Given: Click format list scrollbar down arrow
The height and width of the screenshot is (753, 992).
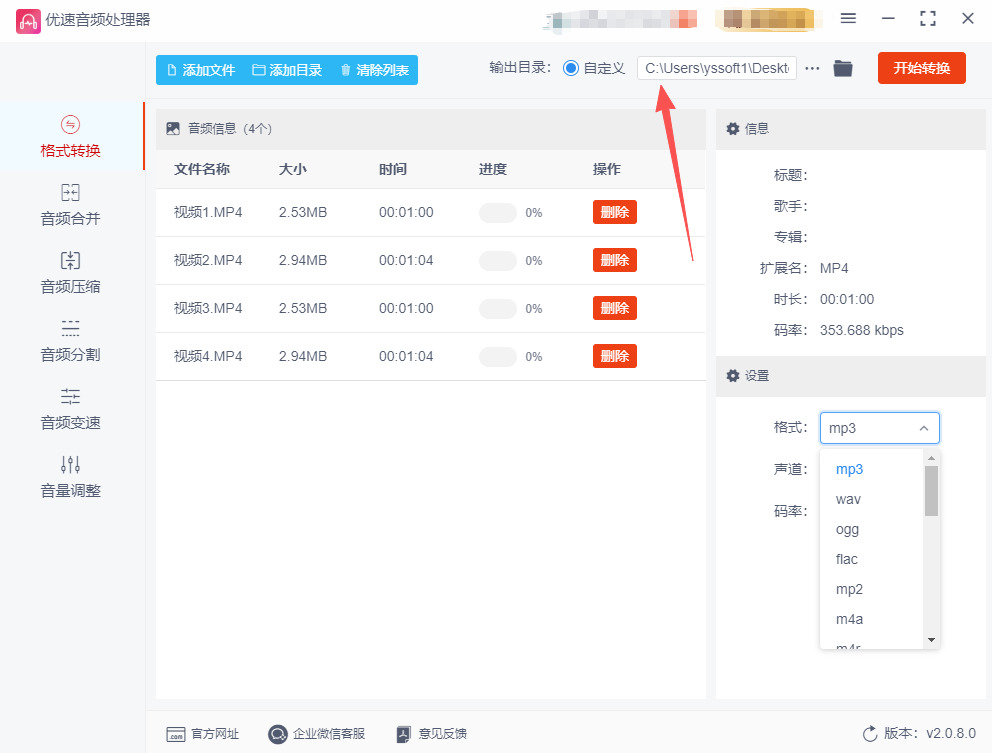Looking at the screenshot, I should point(931,640).
